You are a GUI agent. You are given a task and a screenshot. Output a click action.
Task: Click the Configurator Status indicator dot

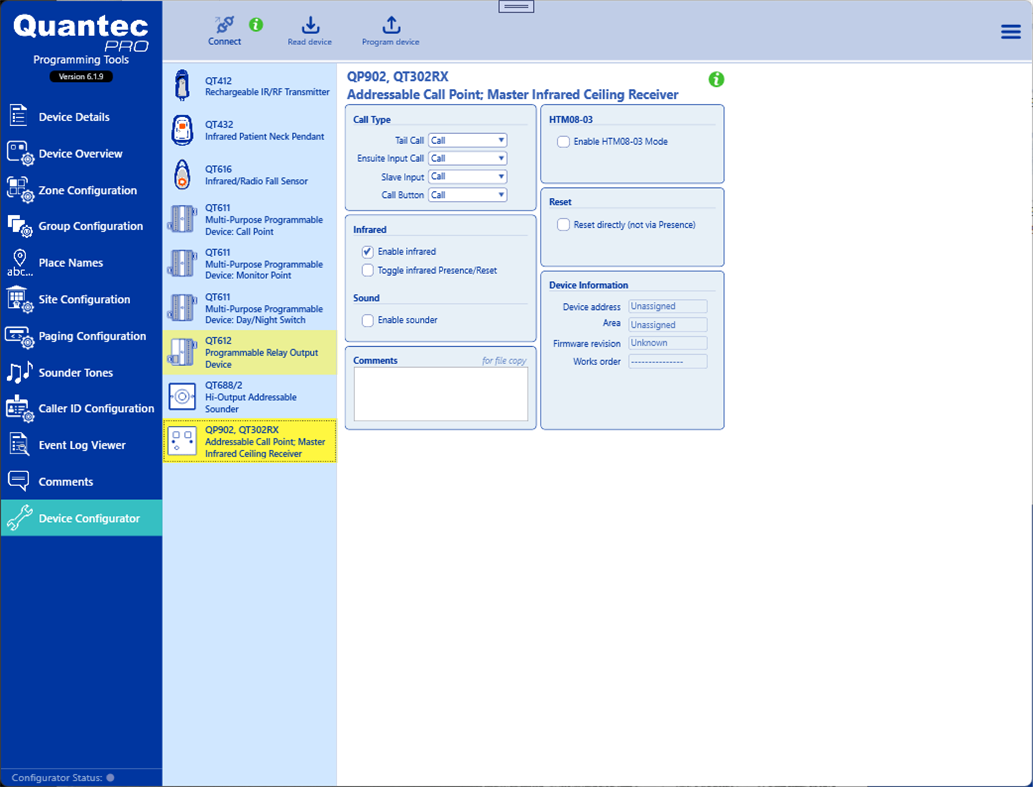pos(110,777)
